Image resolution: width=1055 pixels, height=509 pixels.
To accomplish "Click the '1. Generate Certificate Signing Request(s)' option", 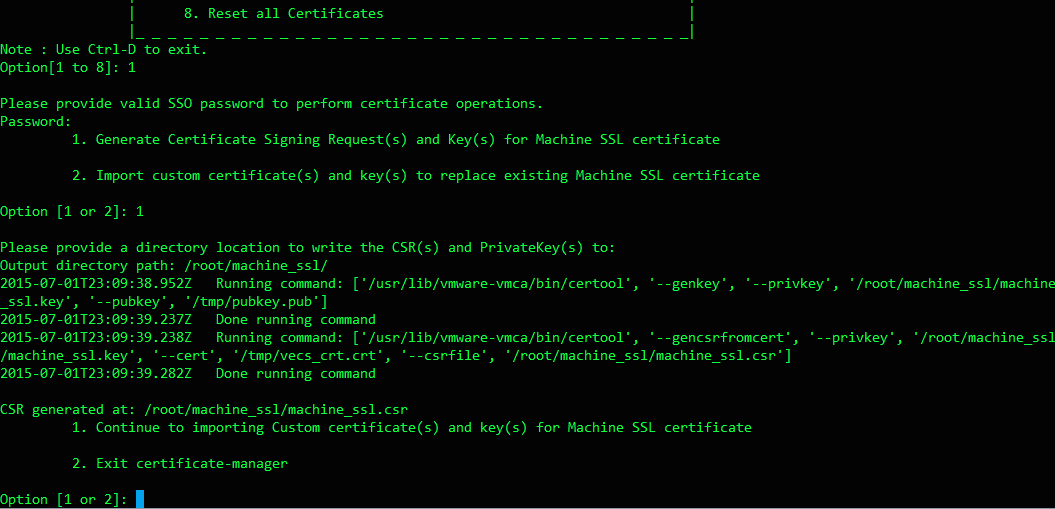I will pyautogui.click(x=396, y=140).
